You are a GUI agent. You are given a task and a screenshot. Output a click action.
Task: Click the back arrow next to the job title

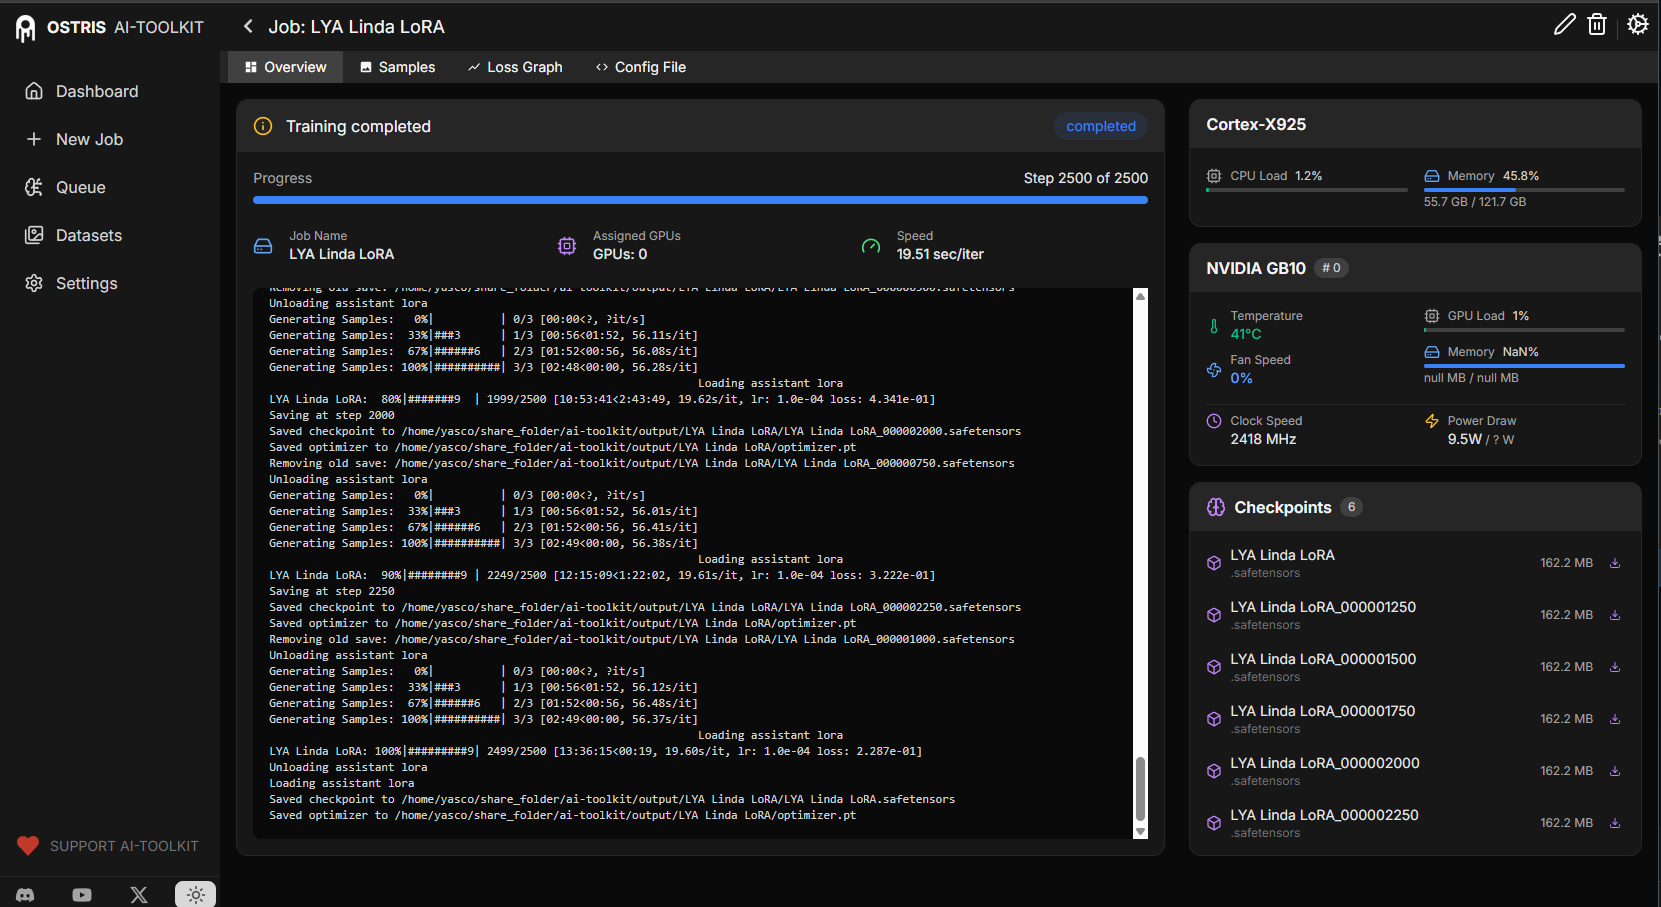pyautogui.click(x=247, y=26)
